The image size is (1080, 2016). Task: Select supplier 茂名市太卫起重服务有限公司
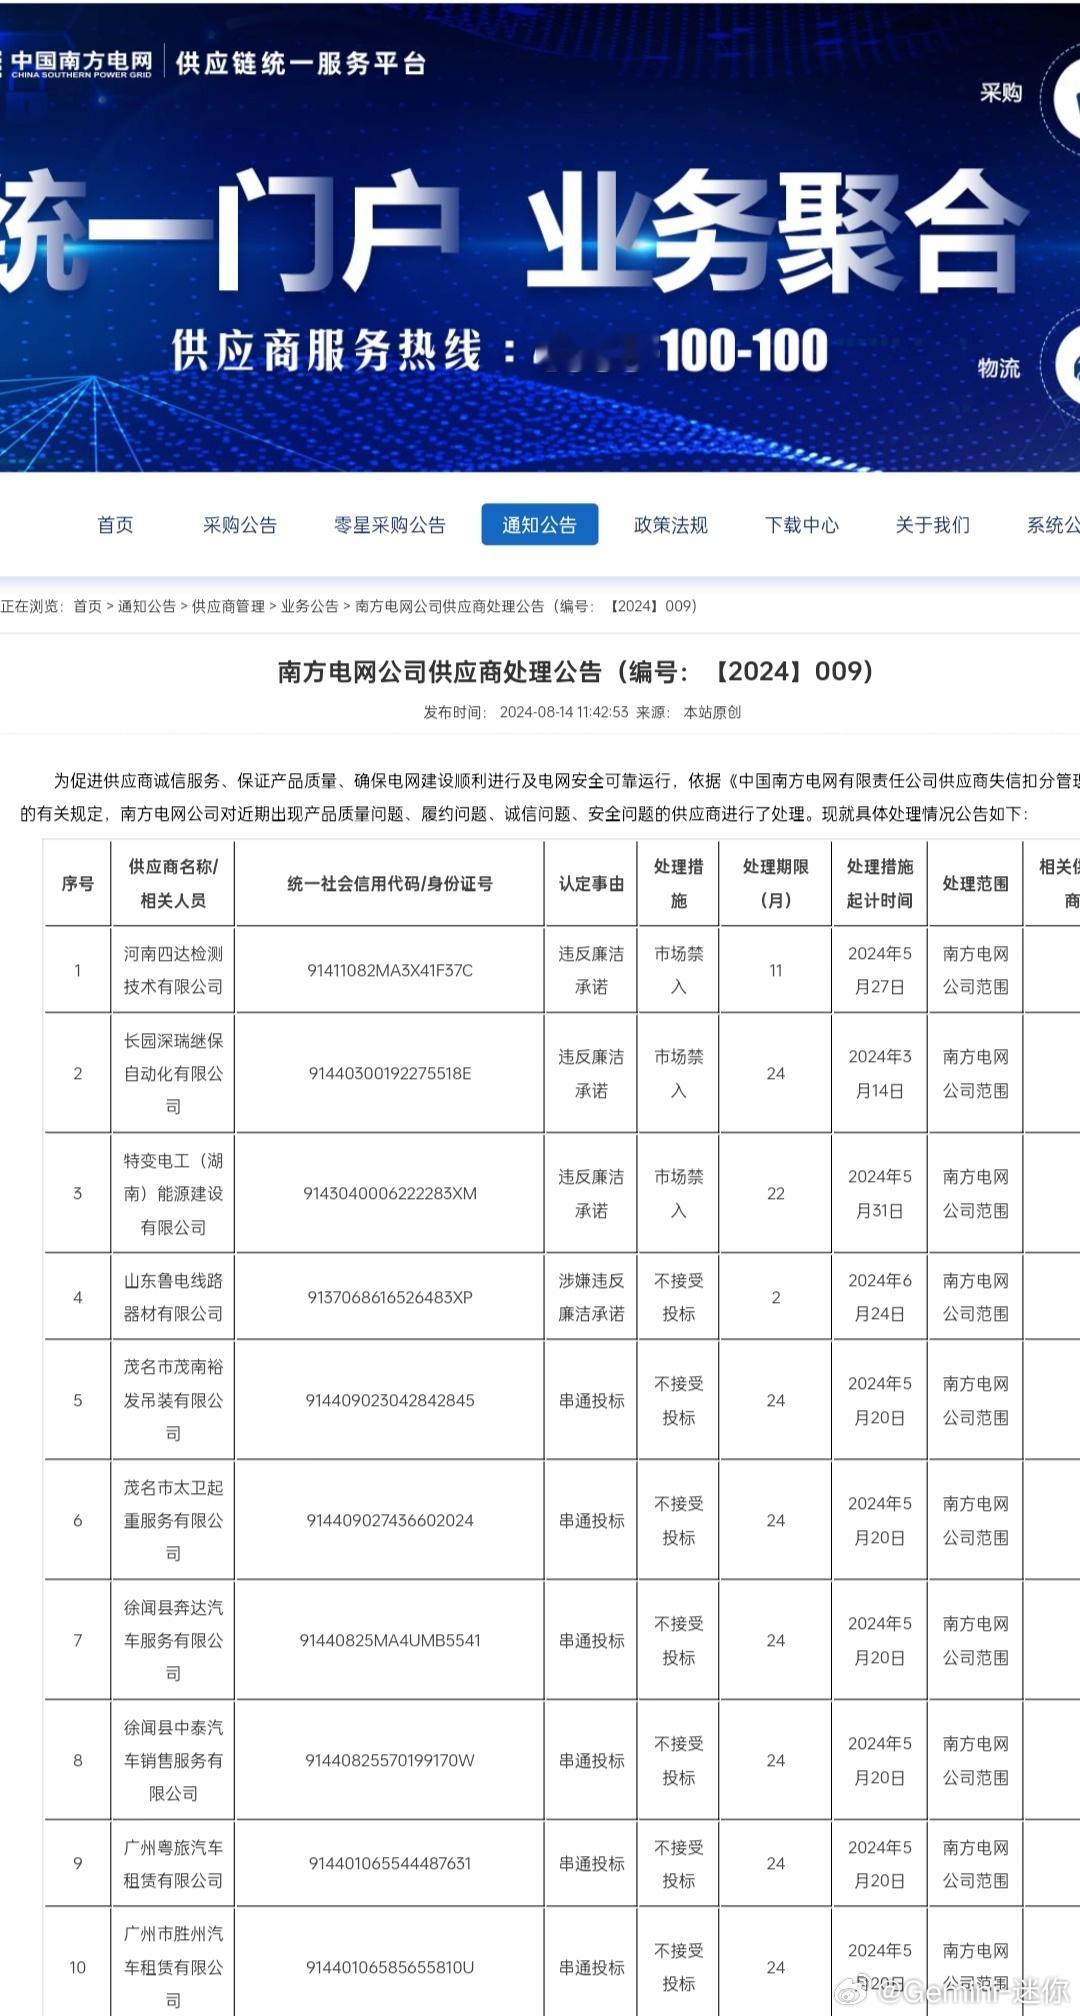(173, 1520)
